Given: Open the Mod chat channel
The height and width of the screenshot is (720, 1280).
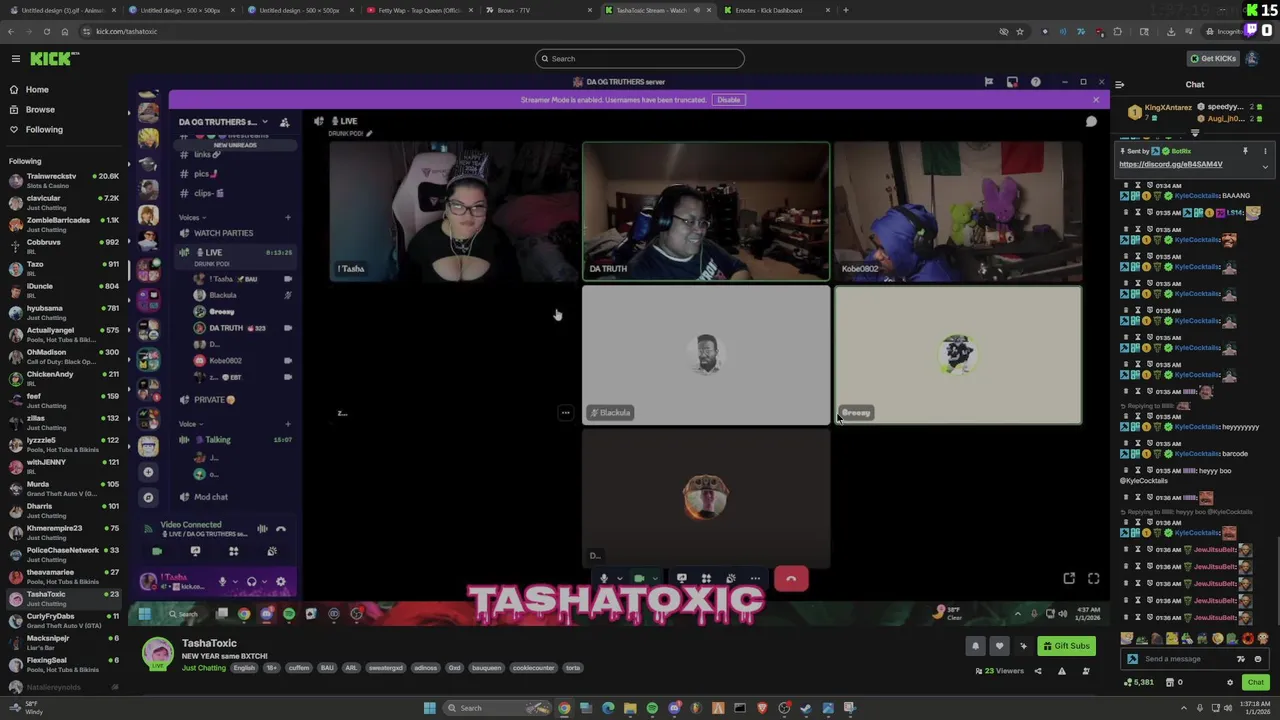Looking at the screenshot, I should [210, 497].
